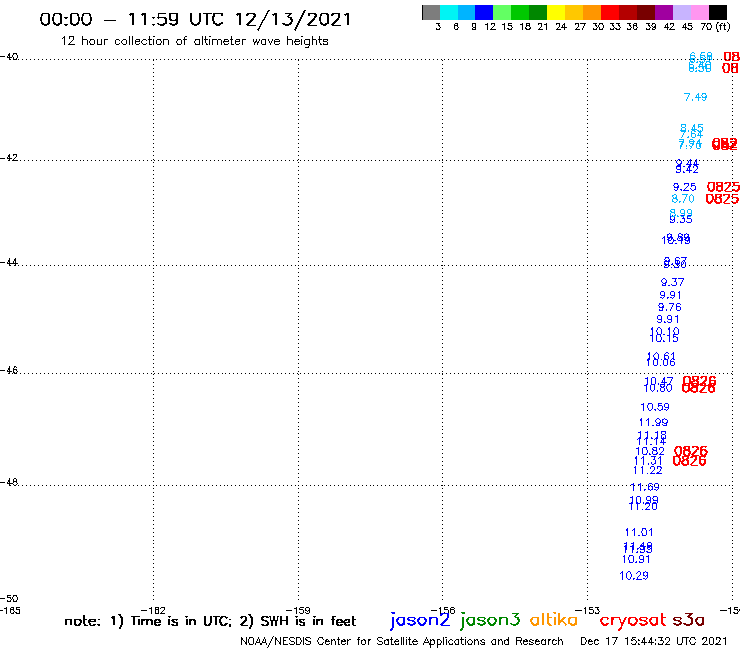Click the red timestamp beside the 10.82 reading

pyautogui.click(x=691, y=451)
